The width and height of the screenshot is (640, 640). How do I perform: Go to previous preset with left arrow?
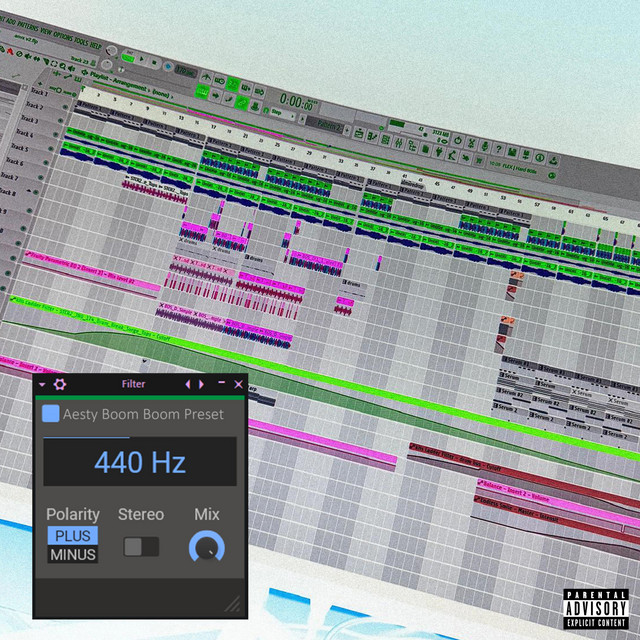187,384
